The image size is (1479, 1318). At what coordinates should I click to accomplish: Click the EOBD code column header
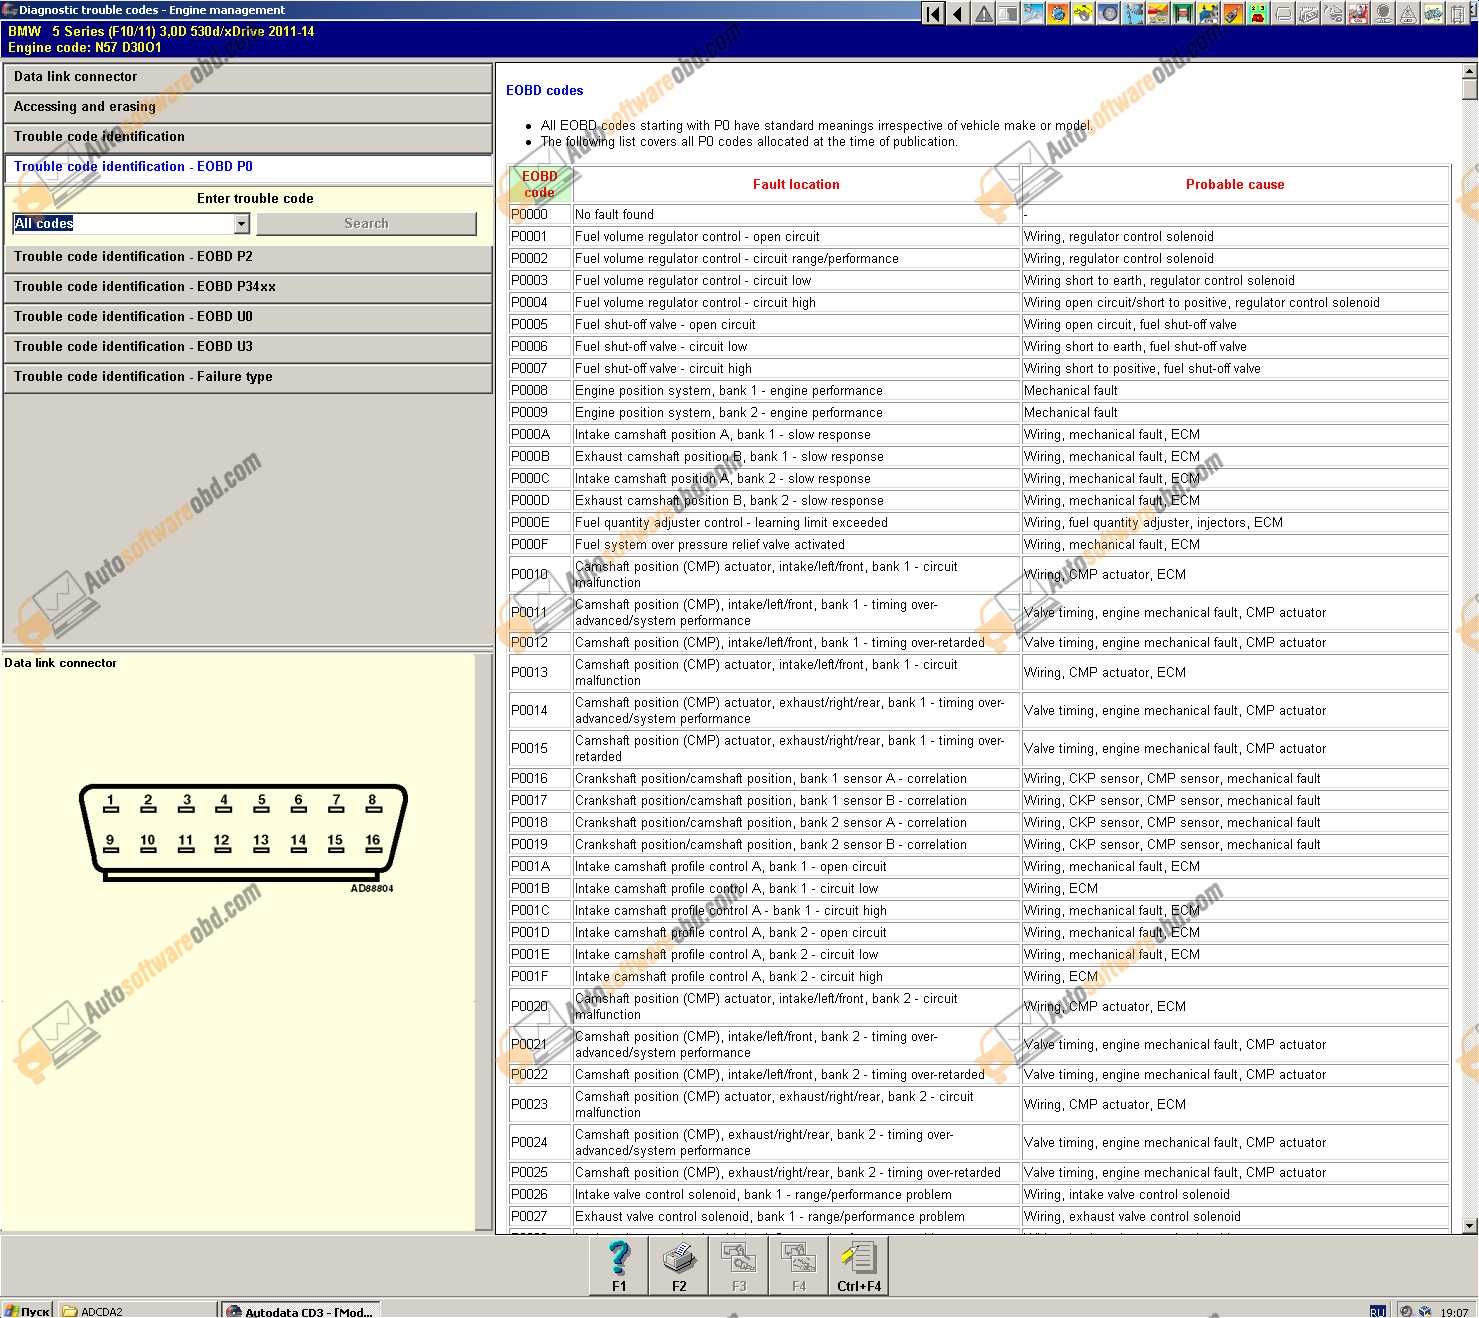[539, 184]
